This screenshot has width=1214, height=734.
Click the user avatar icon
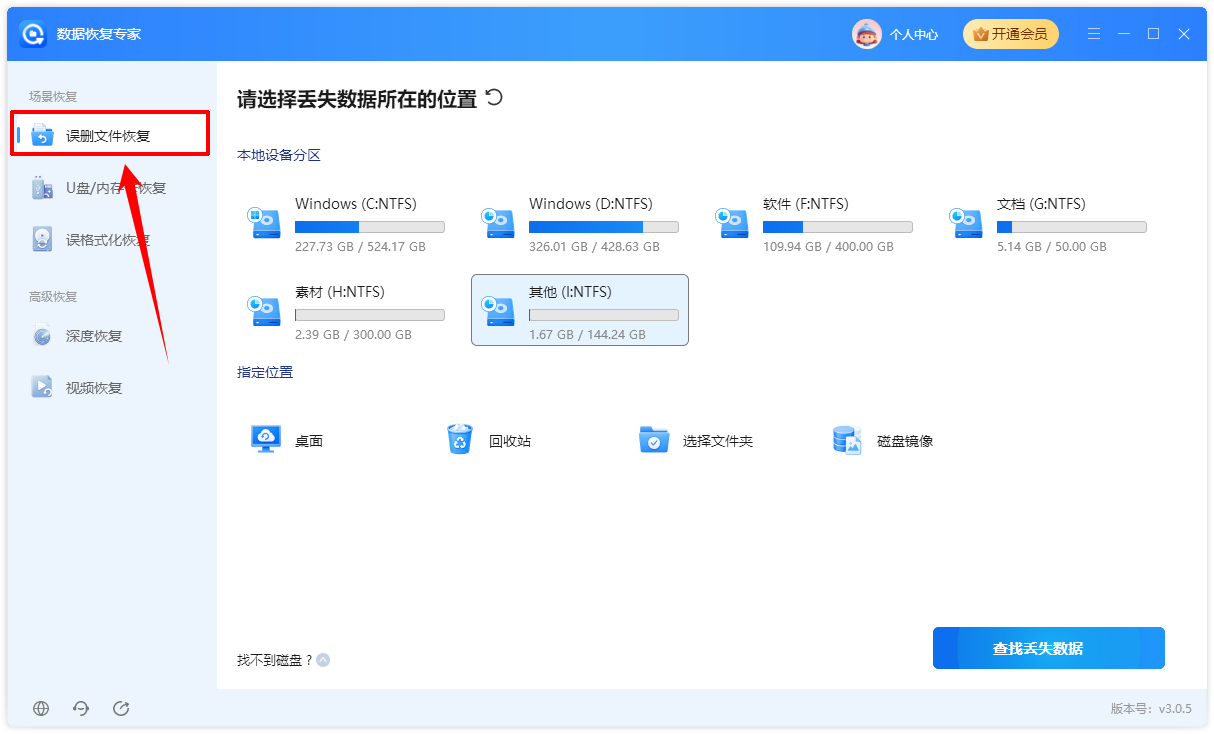point(867,34)
